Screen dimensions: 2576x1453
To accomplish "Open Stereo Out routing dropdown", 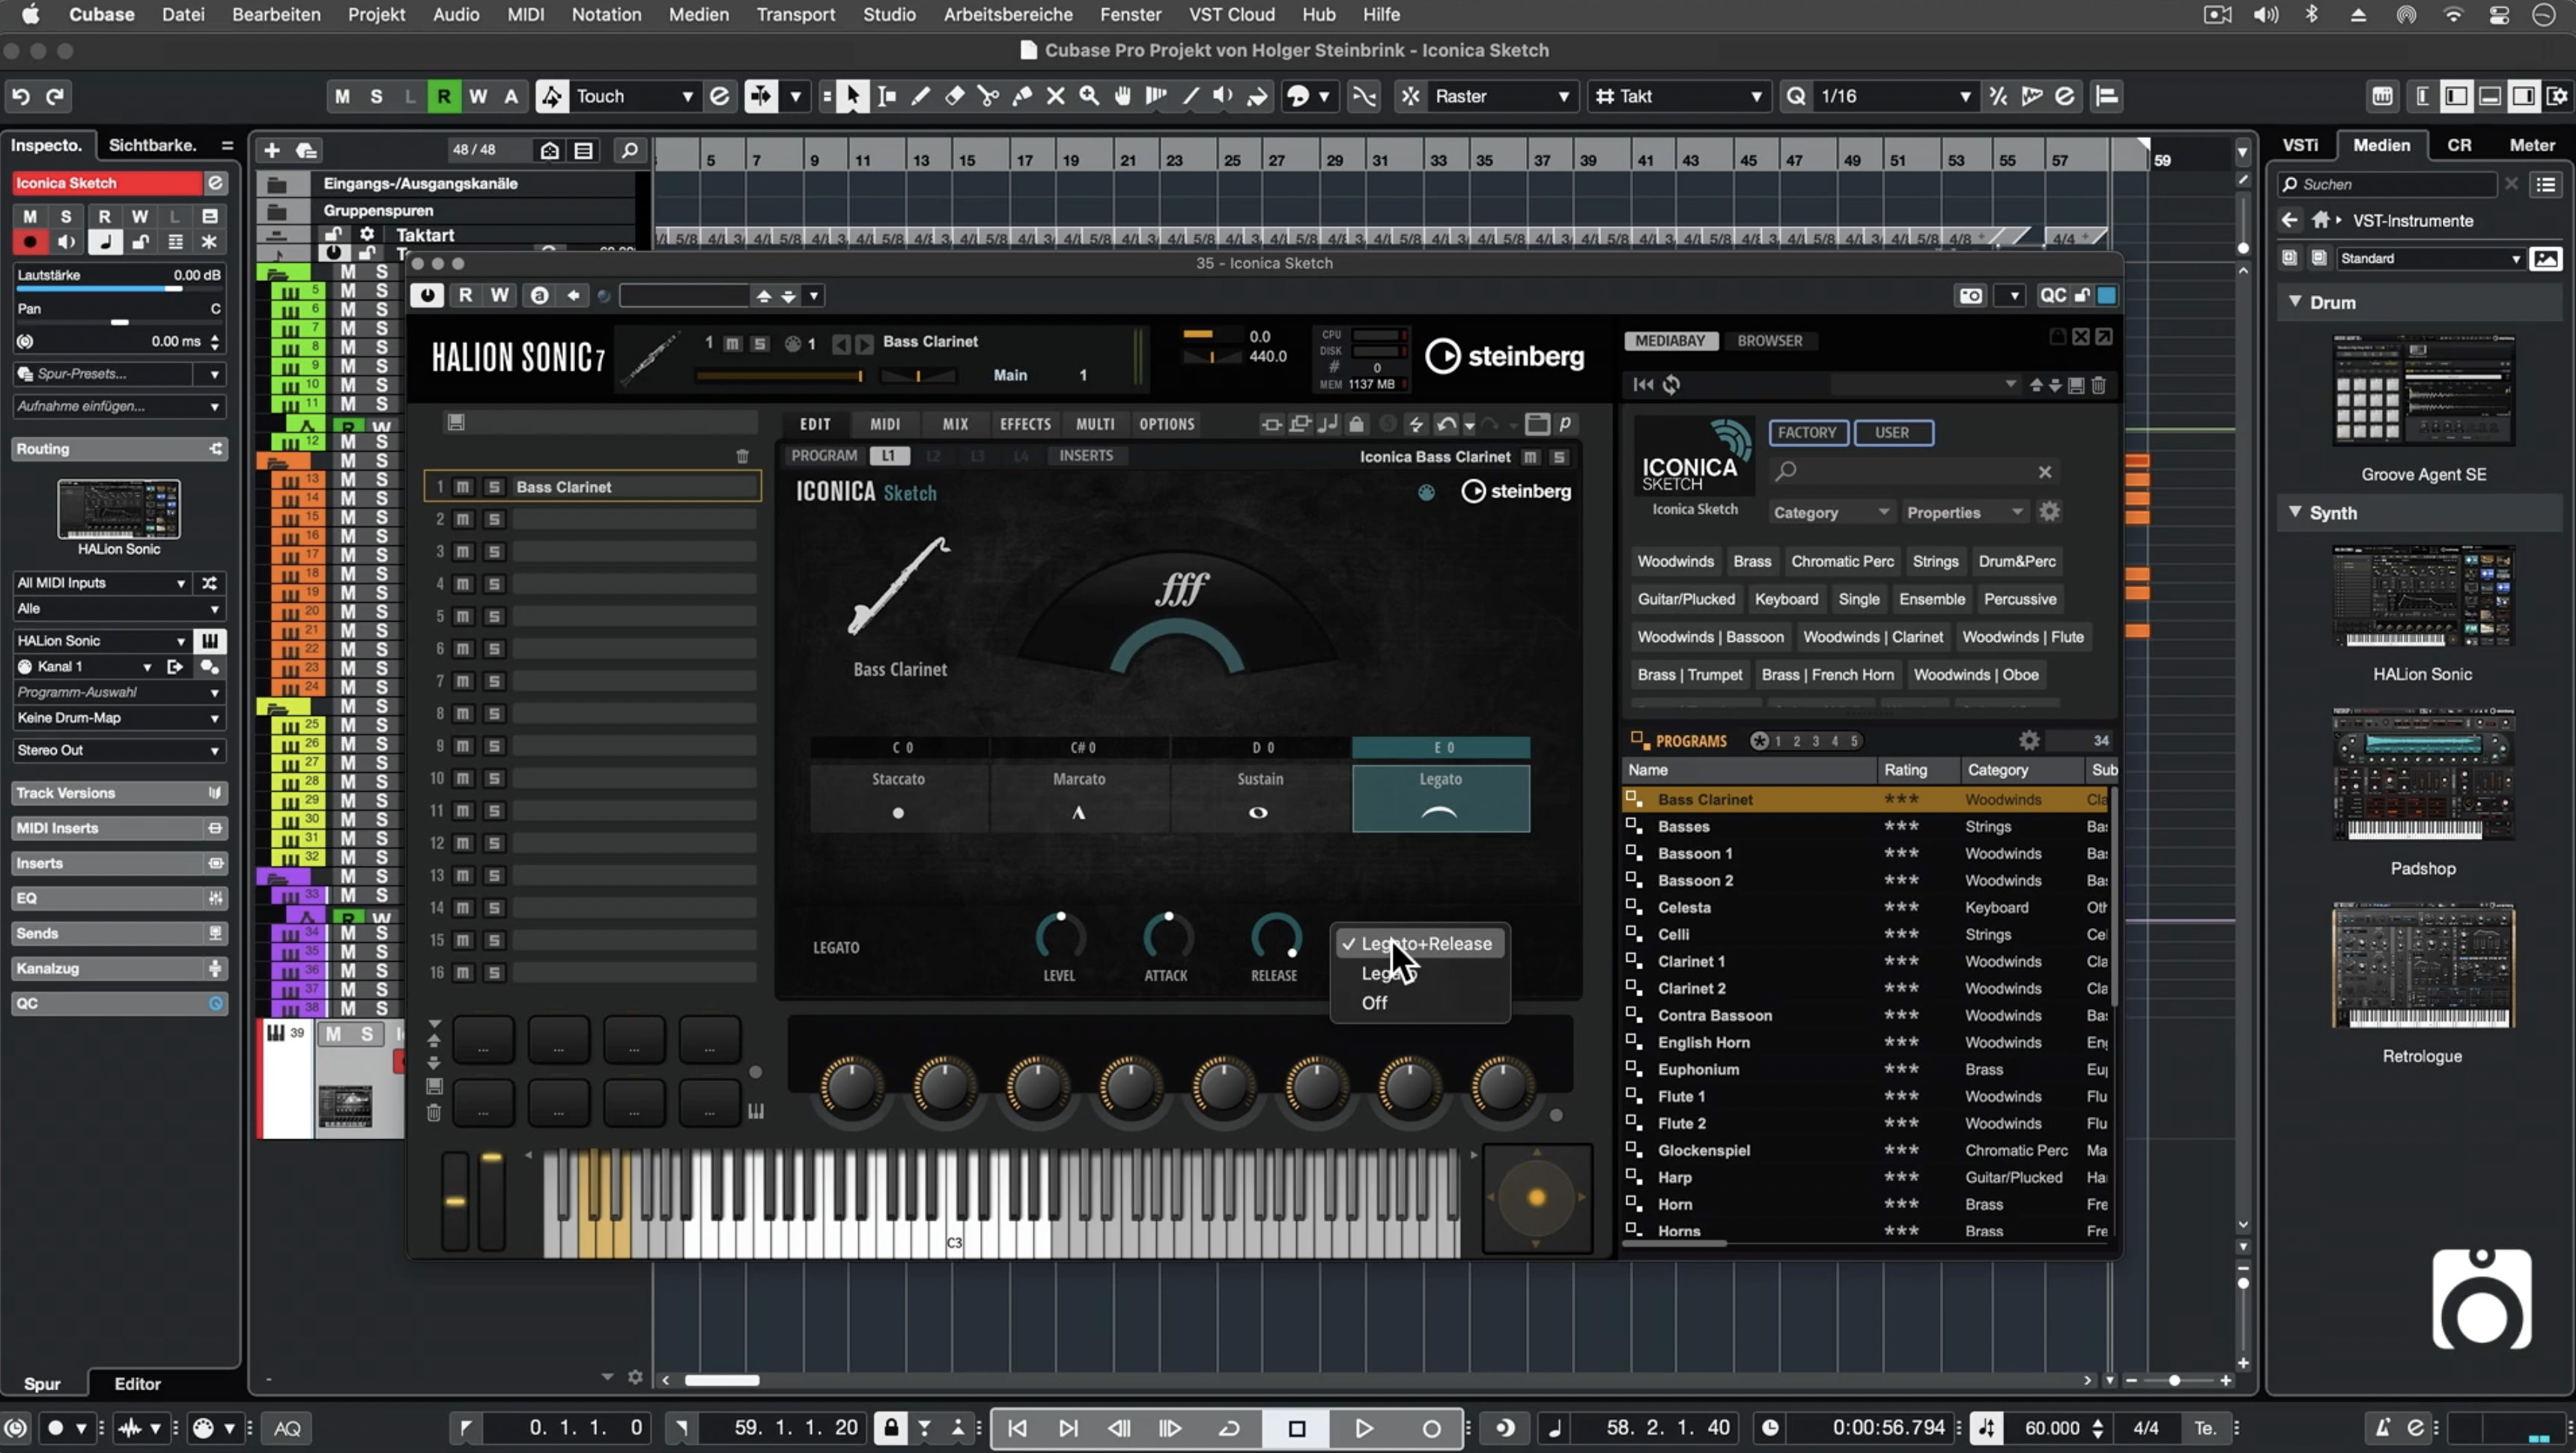I will point(118,750).
